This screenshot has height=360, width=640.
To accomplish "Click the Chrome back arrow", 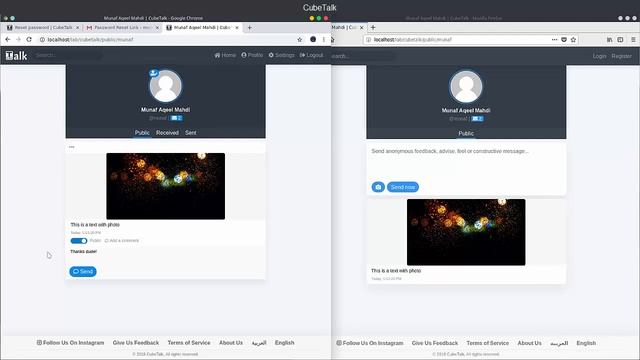I will [8, 40].
